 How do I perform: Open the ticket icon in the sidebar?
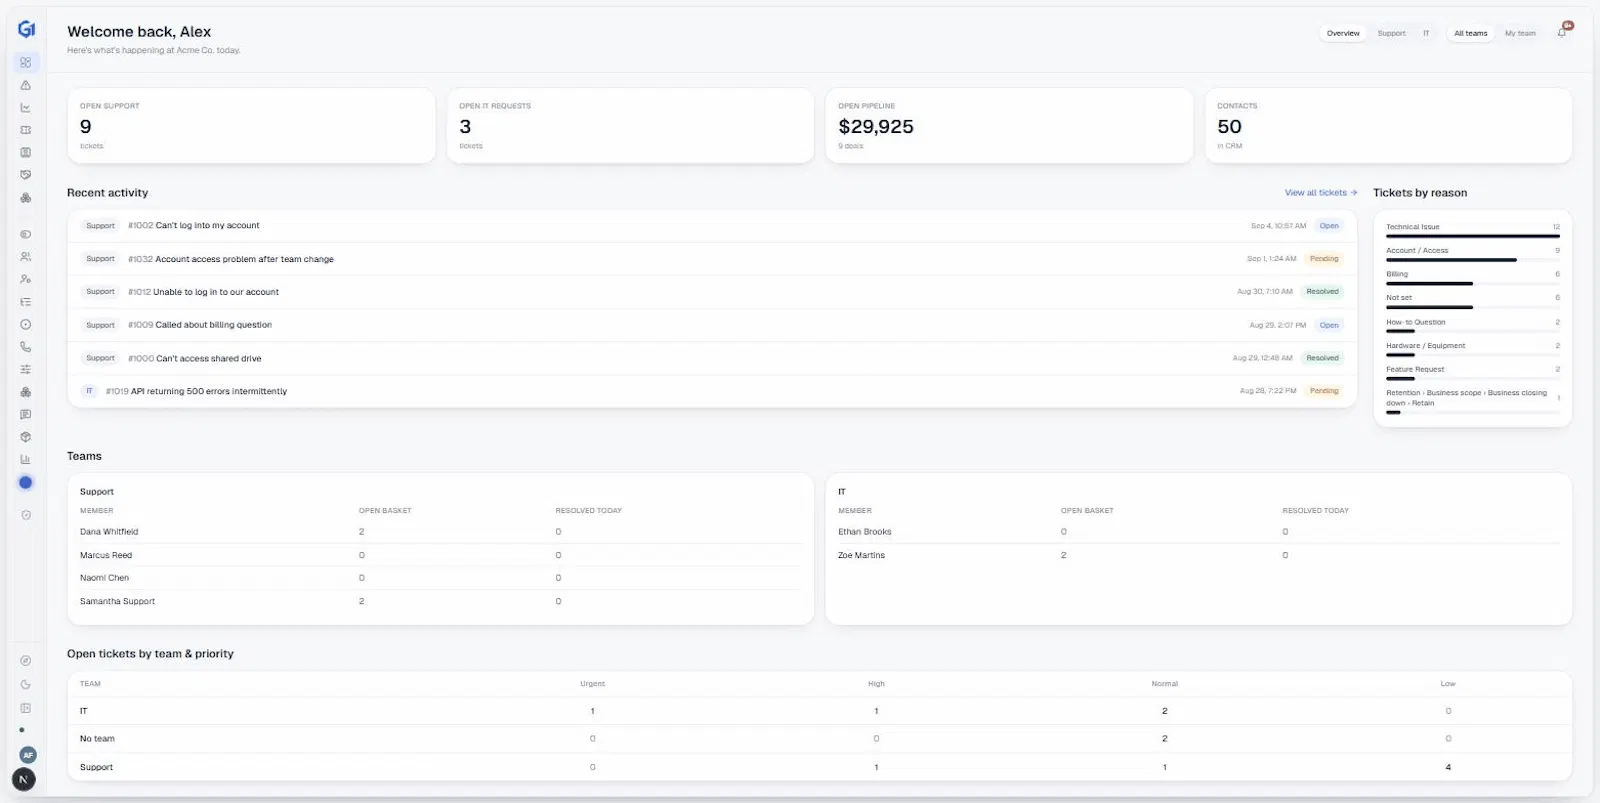point(26,130)
